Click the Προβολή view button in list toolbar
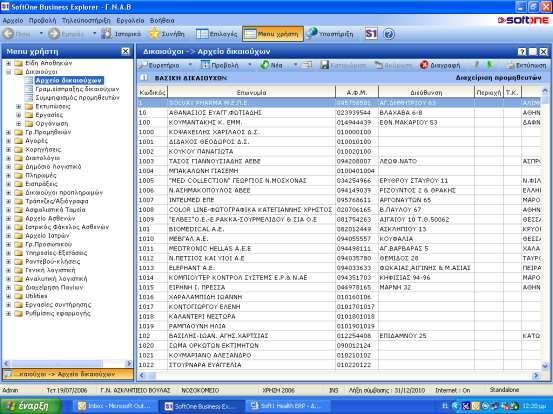 (x=220, y=65)
